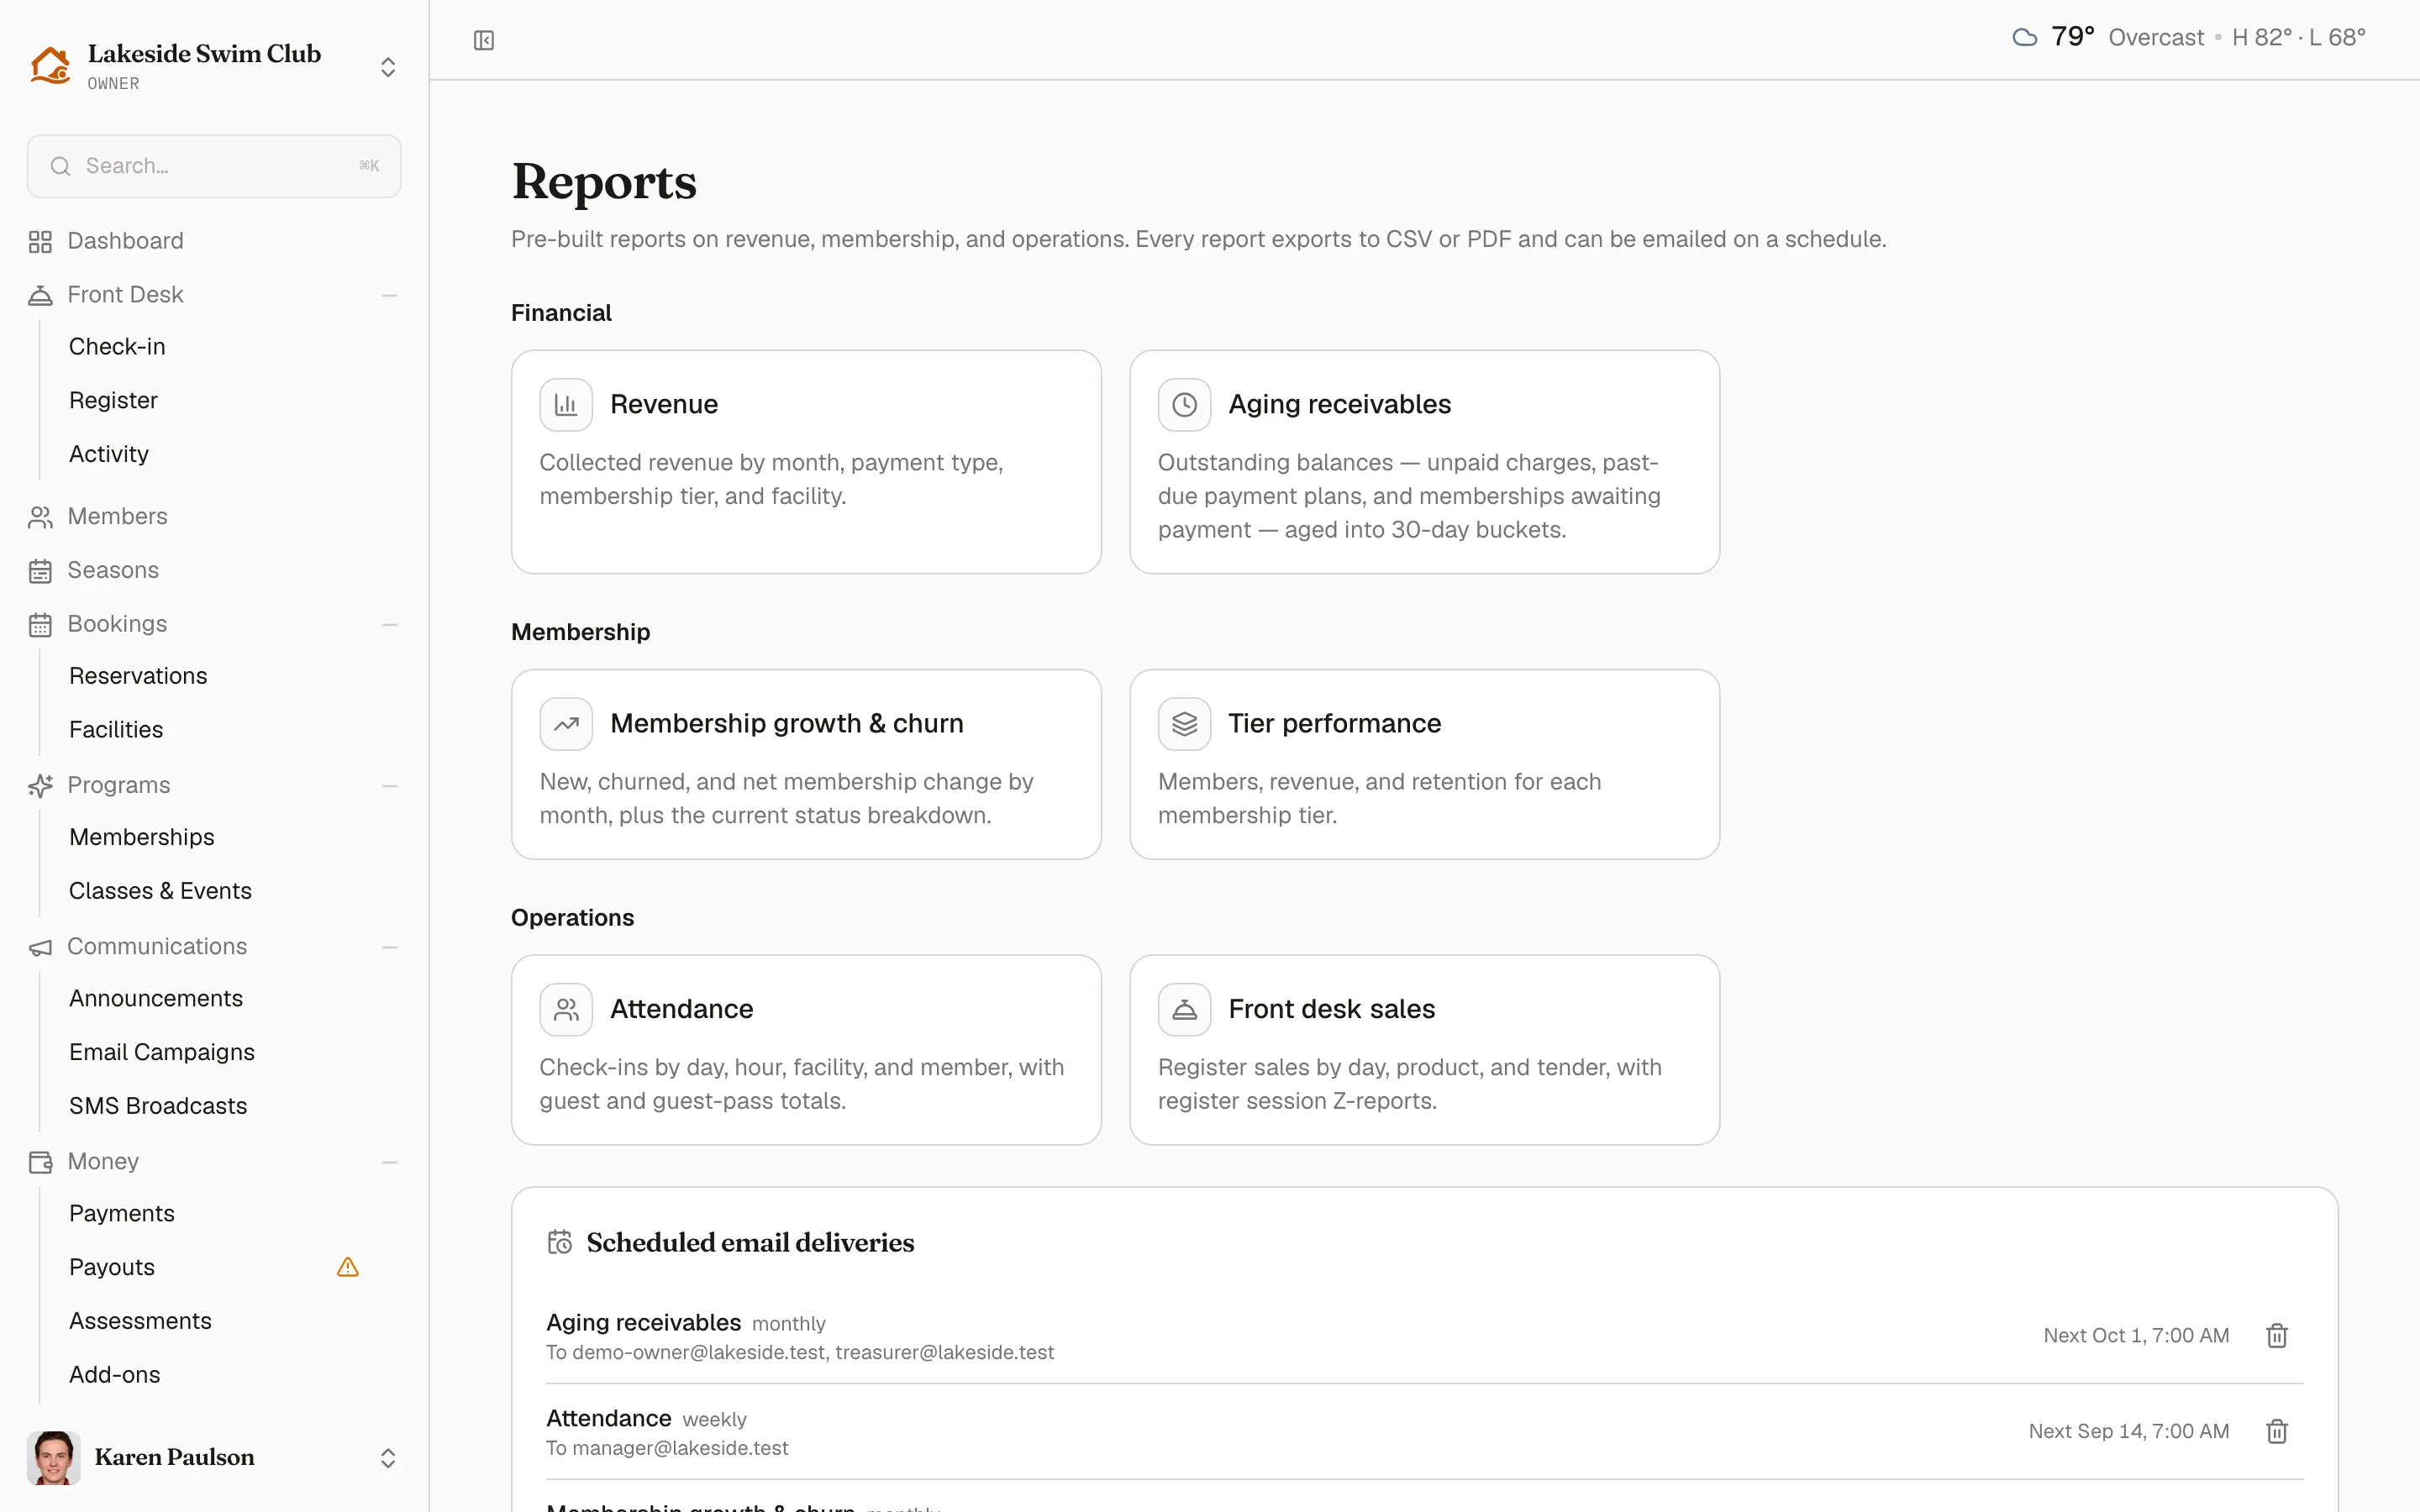The image size is (2420, 1512).
Task: Click 'Next Oct 1, 7:00 AM' text
Action: 2136,1336
